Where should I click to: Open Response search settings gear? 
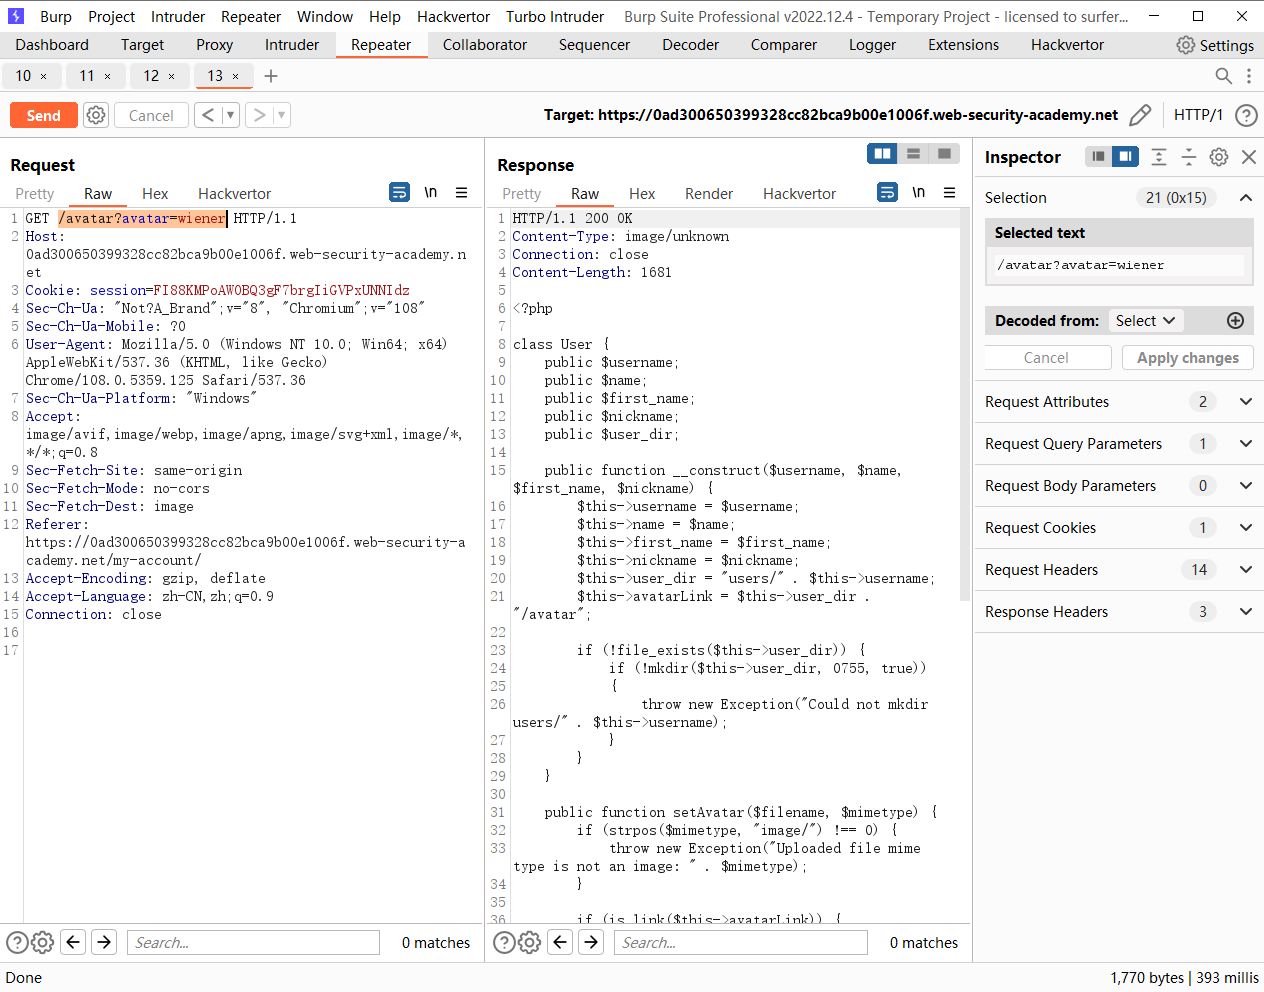coord(530,942)
